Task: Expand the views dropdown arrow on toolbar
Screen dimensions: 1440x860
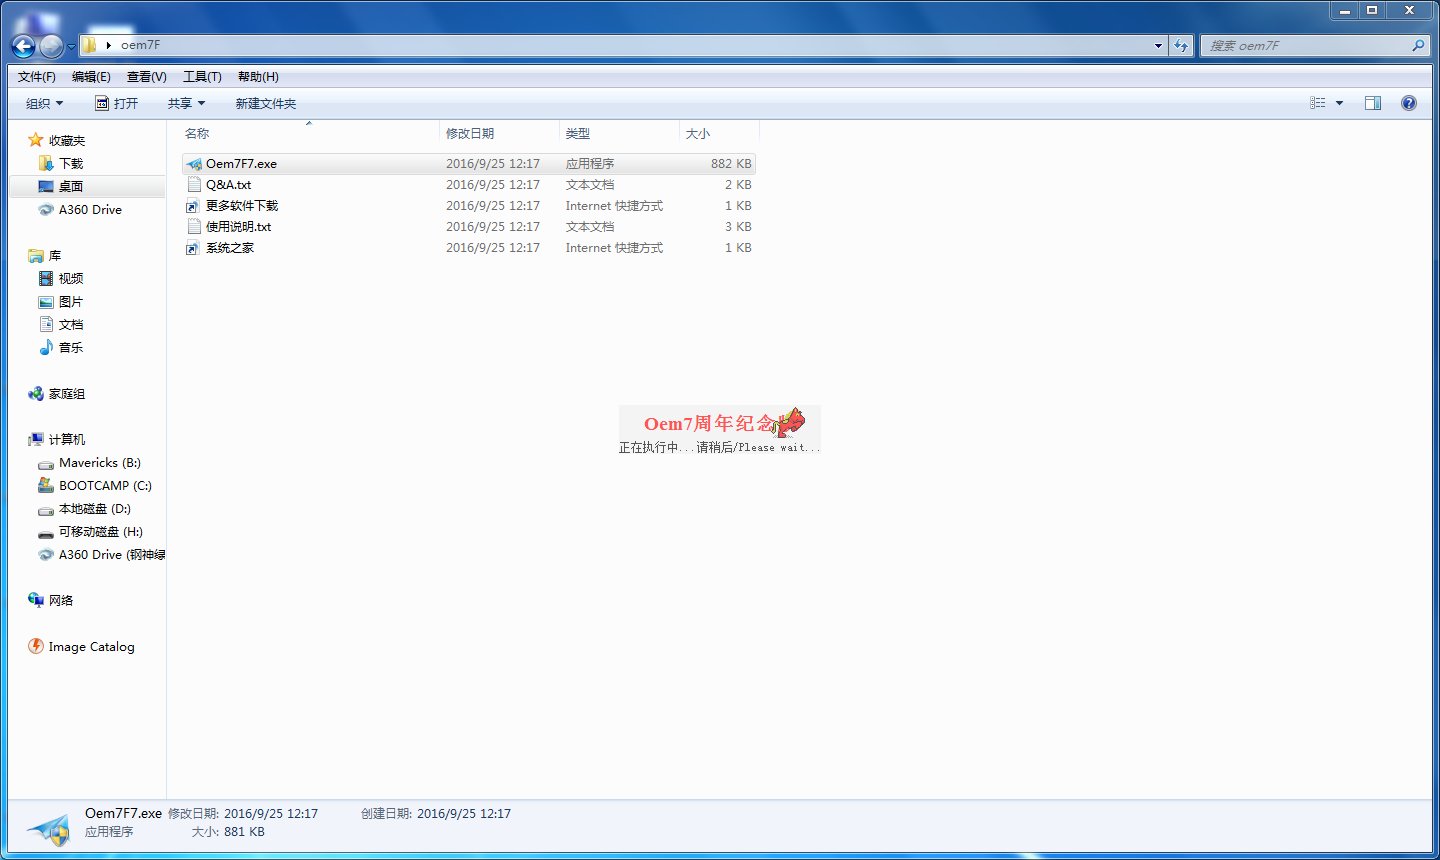Action: coord(1337,102)
